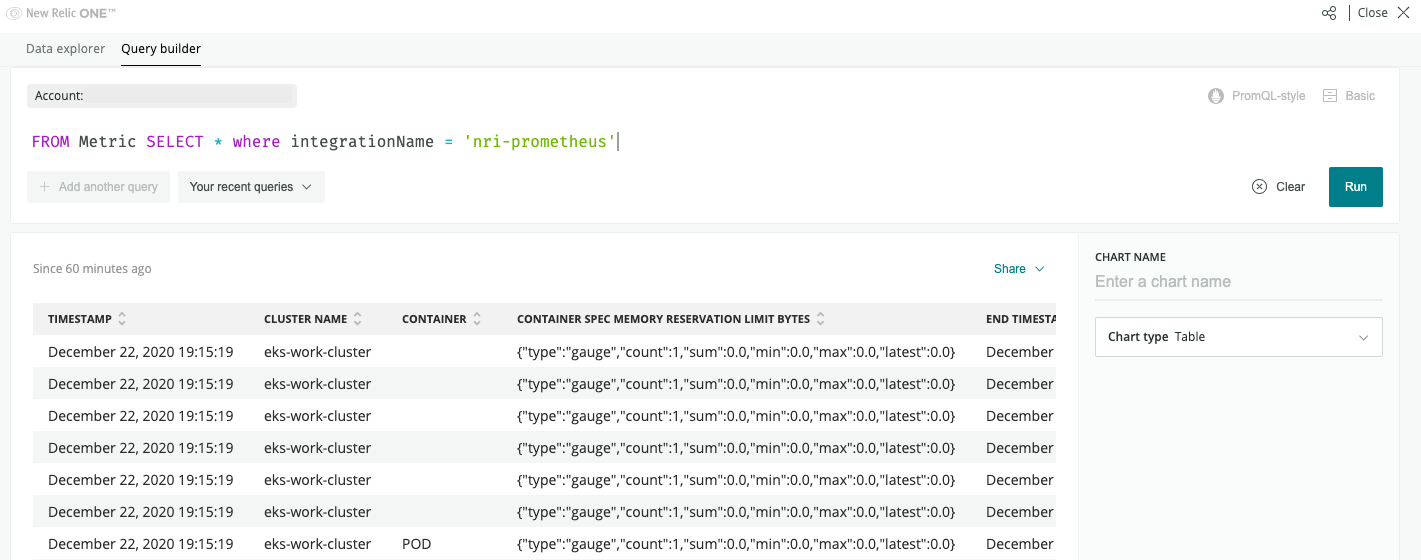The image size is (1421, 560).
Task: Open the Share dropdown menu
Action: (1019, 269)
